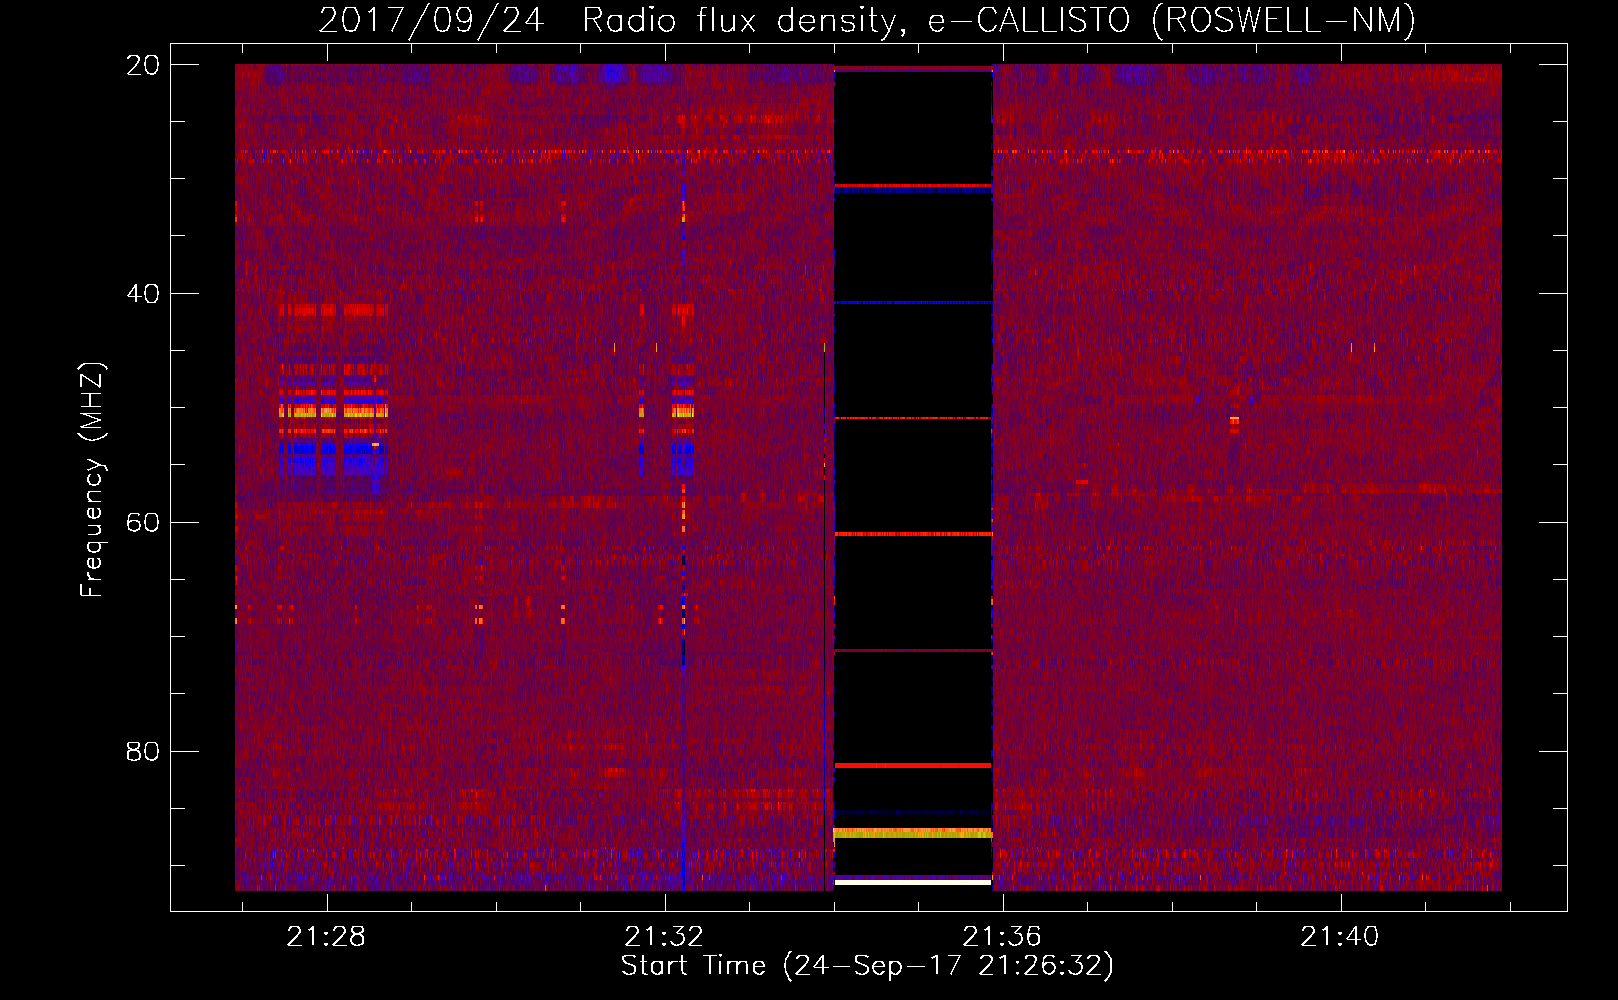Click the 80 MHz frequency tick label
This screenshot has height=1000, width=1618.
[143, 752]
